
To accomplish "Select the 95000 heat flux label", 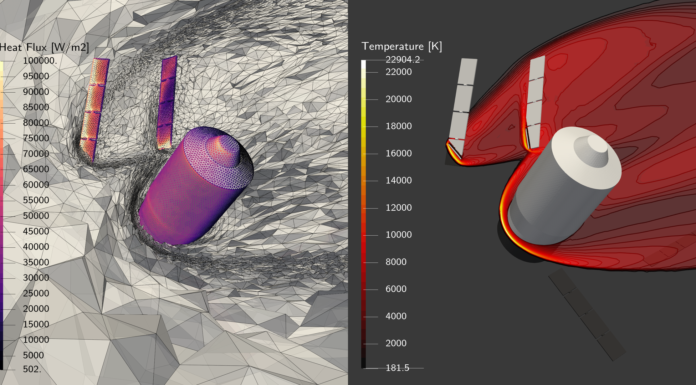I will coord(36,76).
